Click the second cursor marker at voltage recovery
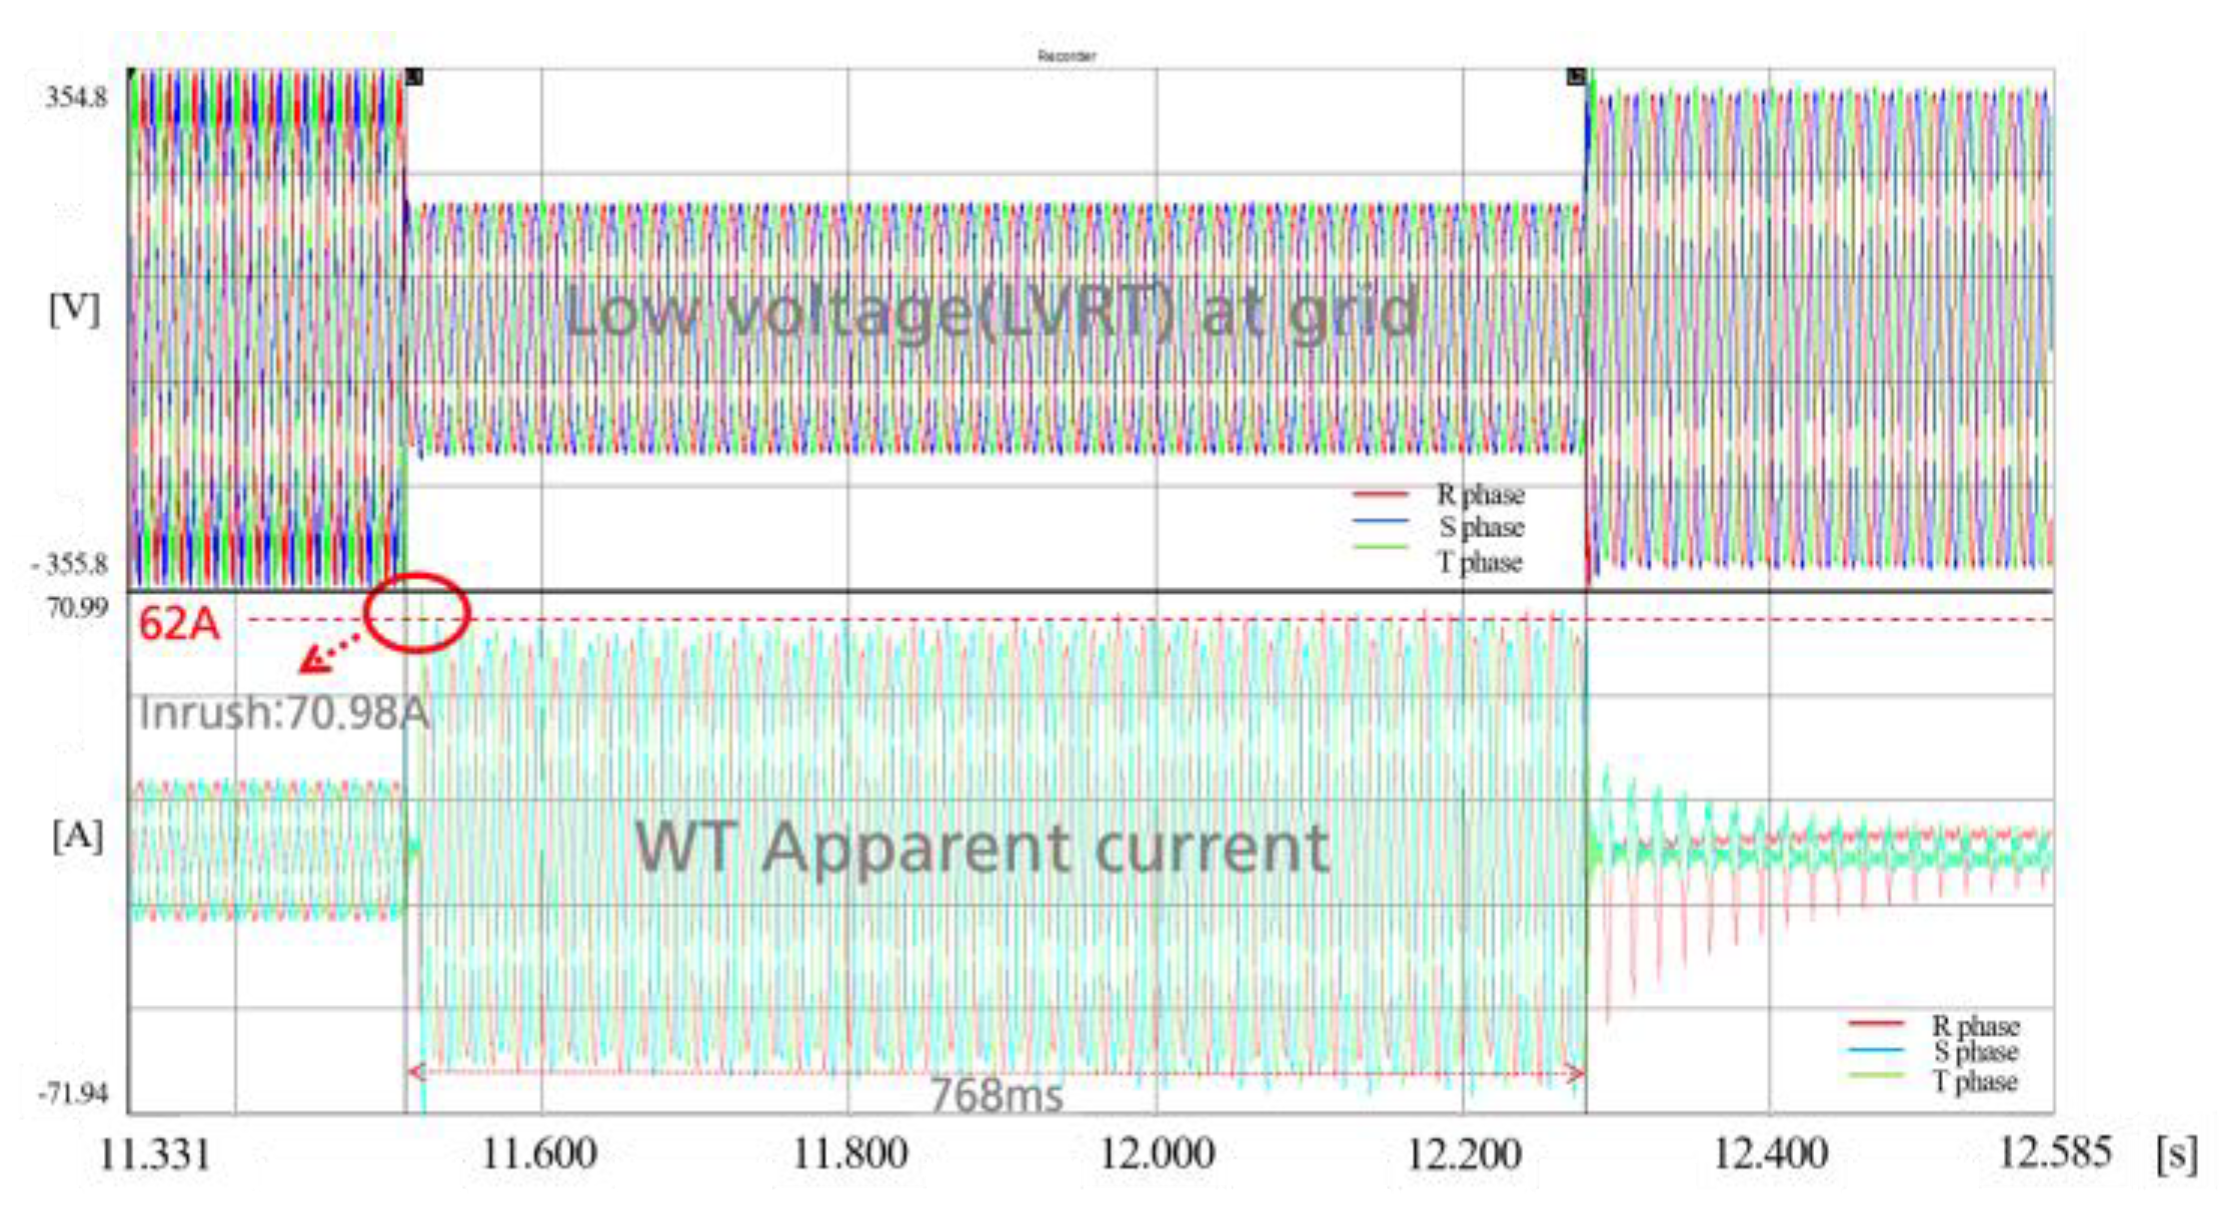 (1575, 77)
